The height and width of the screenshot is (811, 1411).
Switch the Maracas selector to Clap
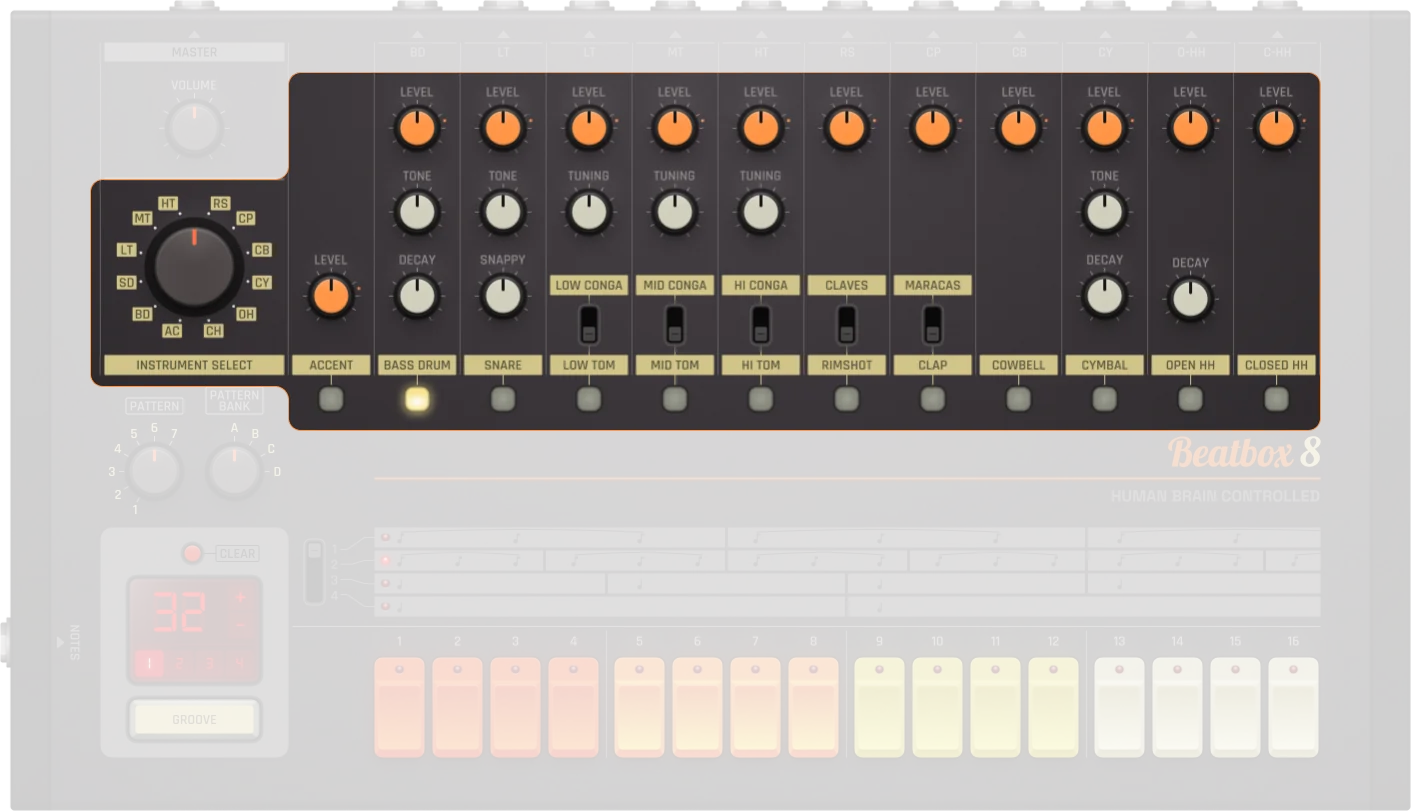pos(932,322)
